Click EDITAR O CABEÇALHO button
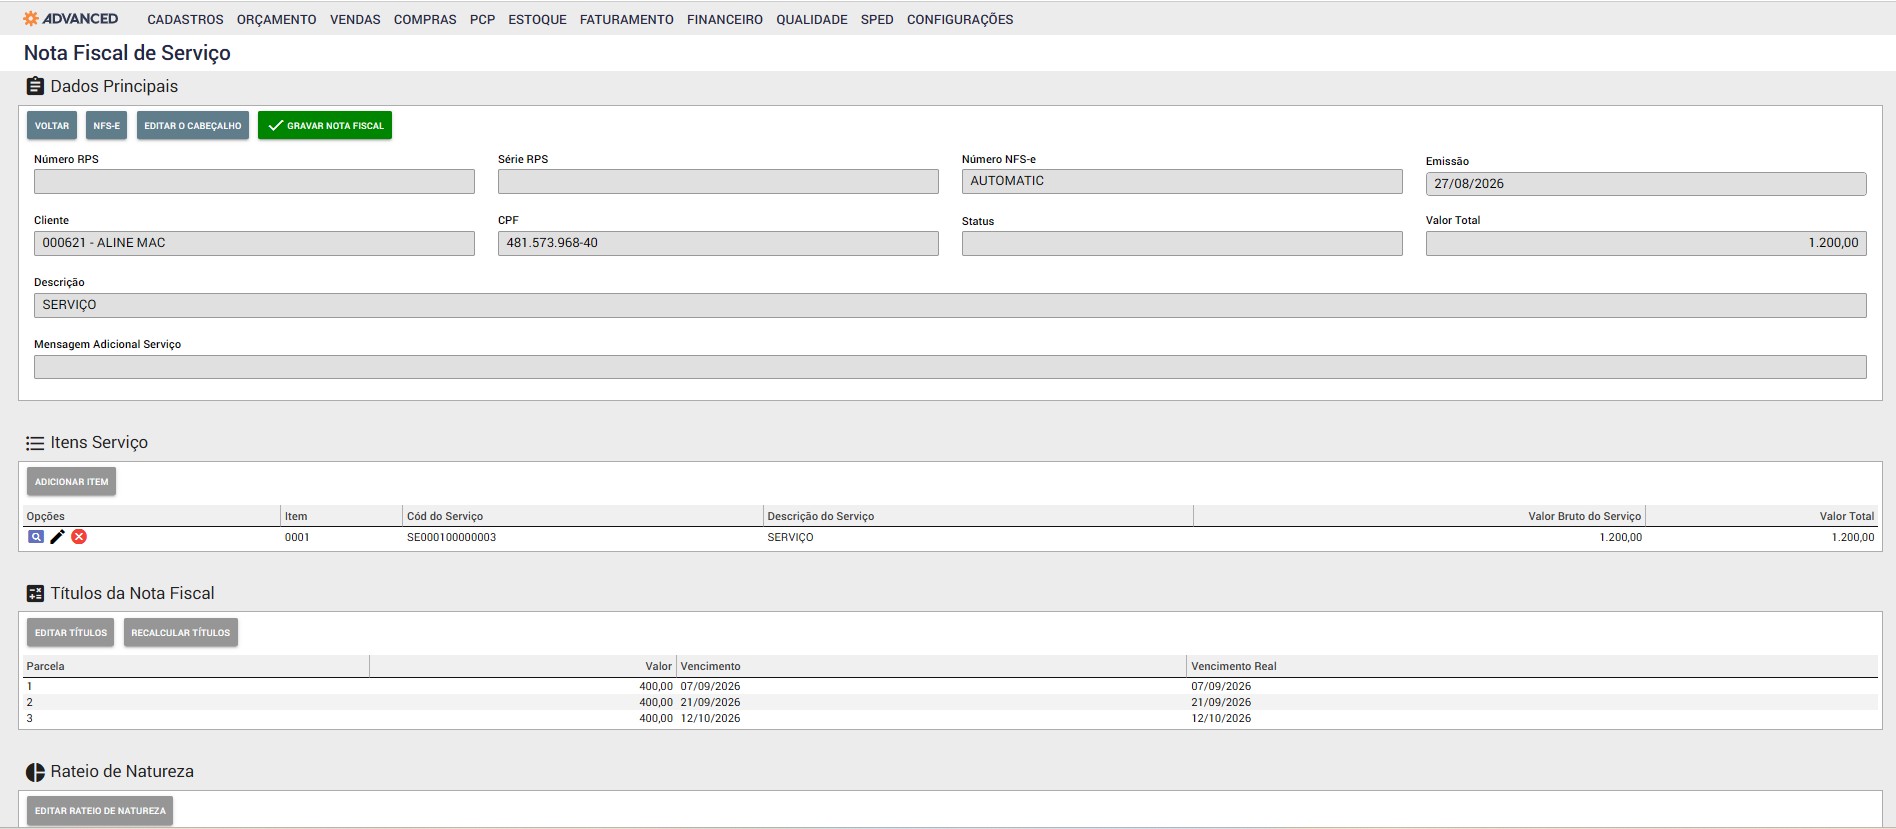 pos(193,125)
